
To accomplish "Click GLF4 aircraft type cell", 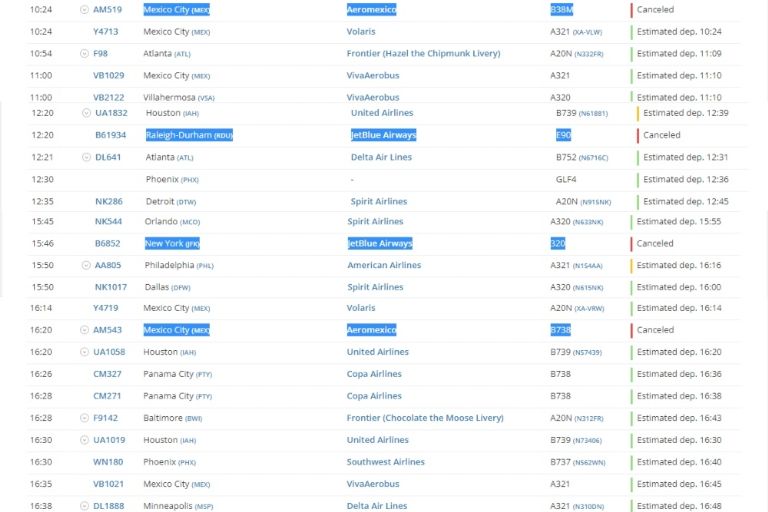I will 566,179.
